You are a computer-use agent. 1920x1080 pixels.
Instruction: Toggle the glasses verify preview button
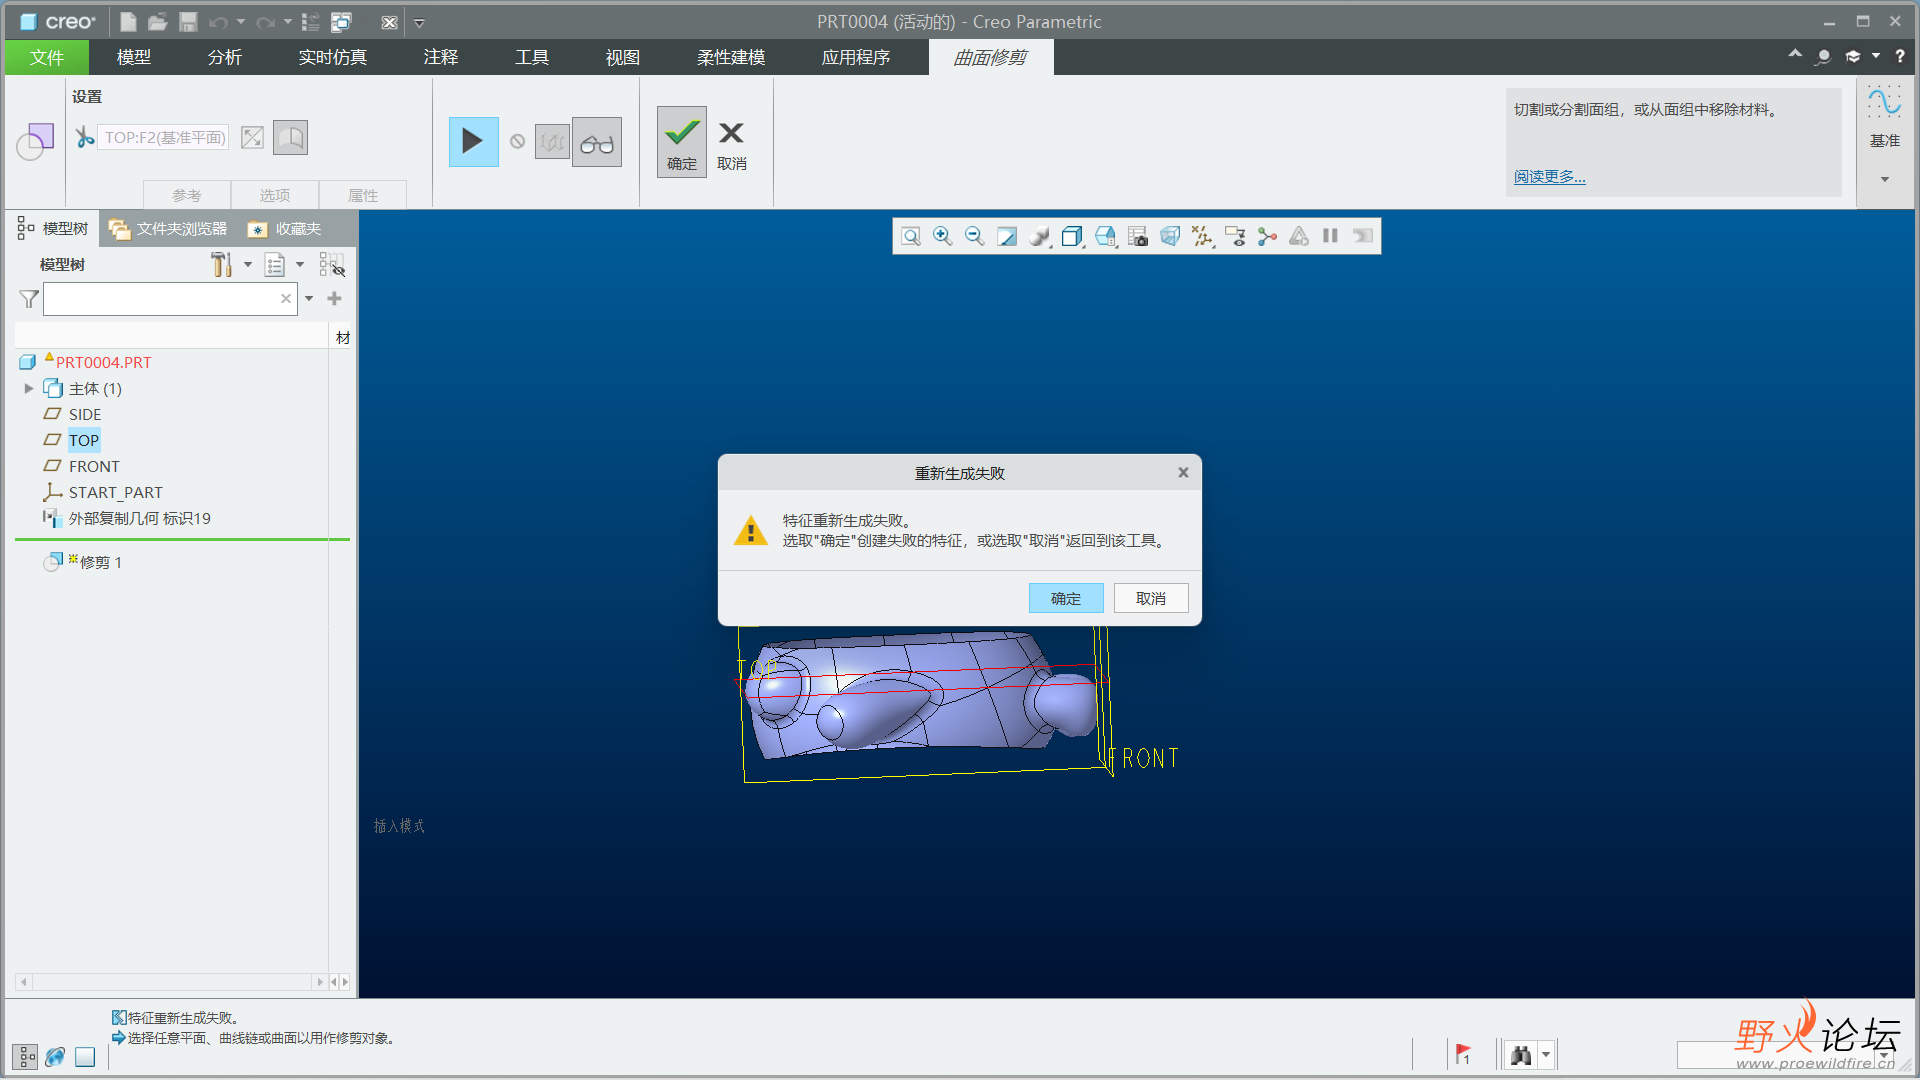click(x=597, y=142)
